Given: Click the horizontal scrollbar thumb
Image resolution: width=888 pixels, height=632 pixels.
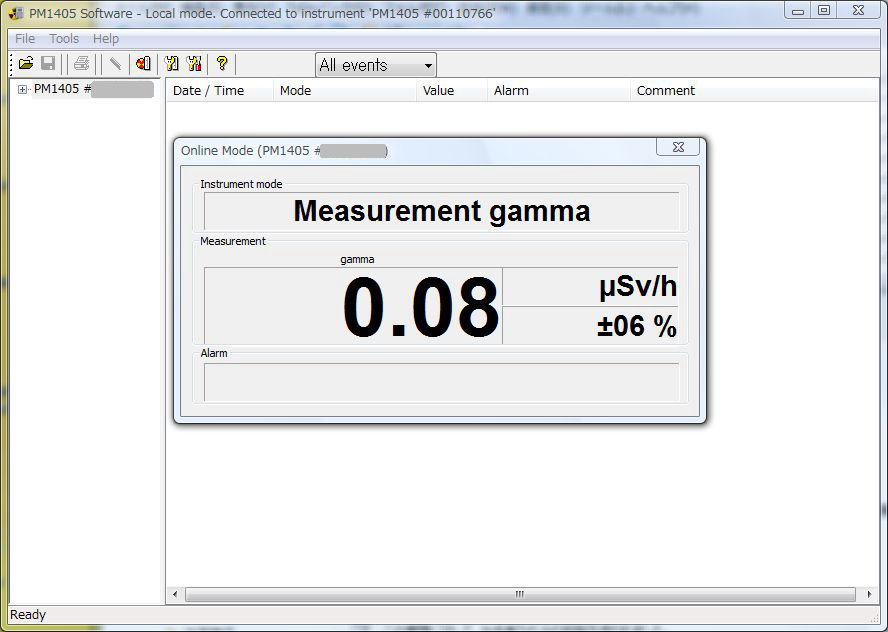Looking at the screenshot, I should click(x=520, y=594).
